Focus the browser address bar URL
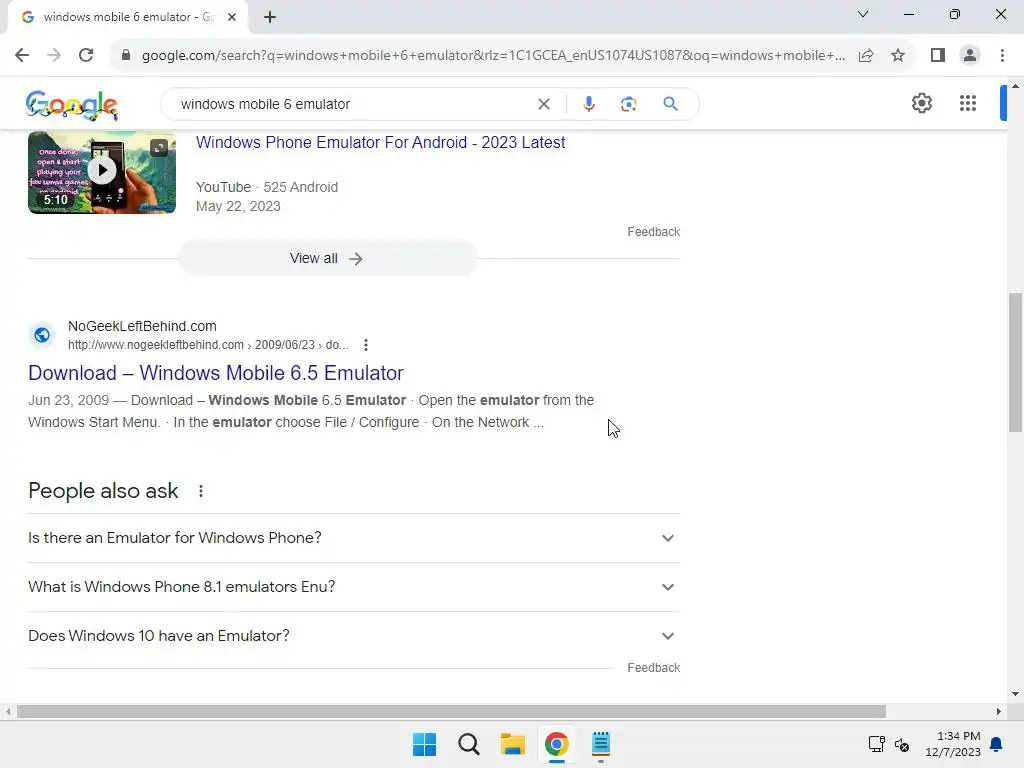This screenshot has width=1024, height=768. click(493, 56)
